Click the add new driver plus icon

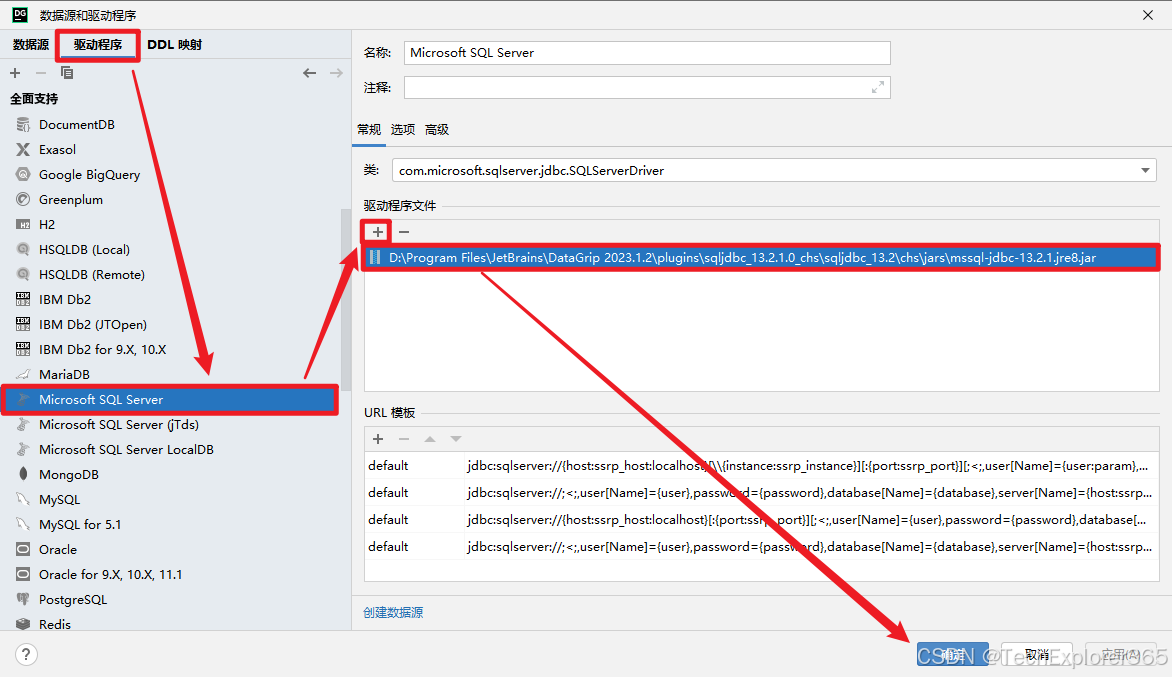(14, 72)
